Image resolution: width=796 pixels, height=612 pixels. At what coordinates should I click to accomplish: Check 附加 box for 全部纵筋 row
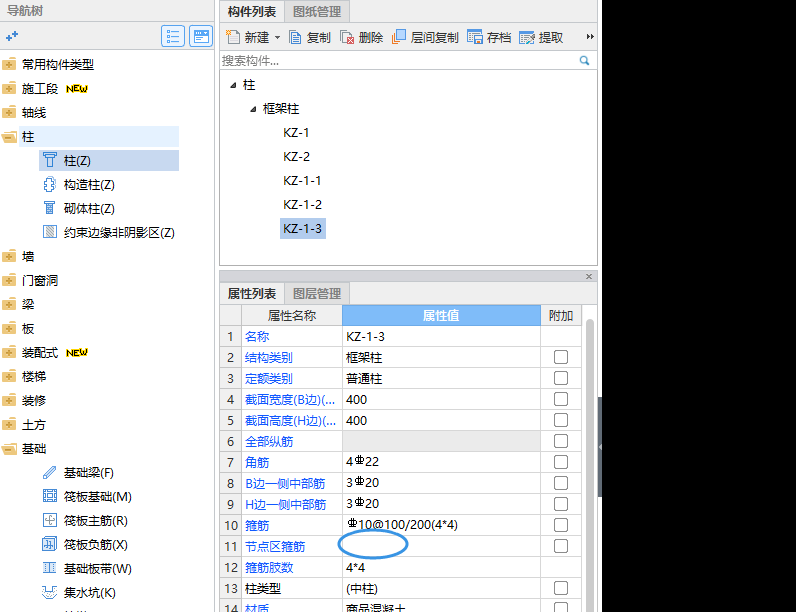(x=561, y=441)
